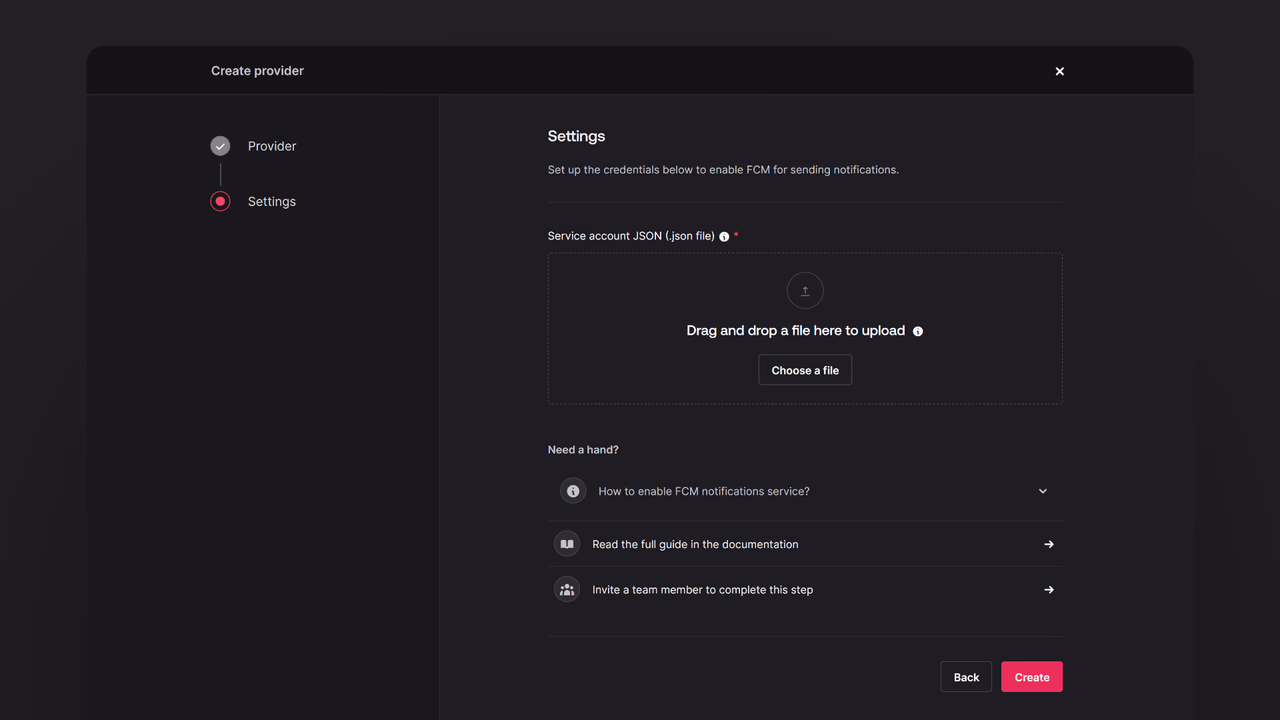
Task: Go to Settings step label
Action: coord(272,201)
